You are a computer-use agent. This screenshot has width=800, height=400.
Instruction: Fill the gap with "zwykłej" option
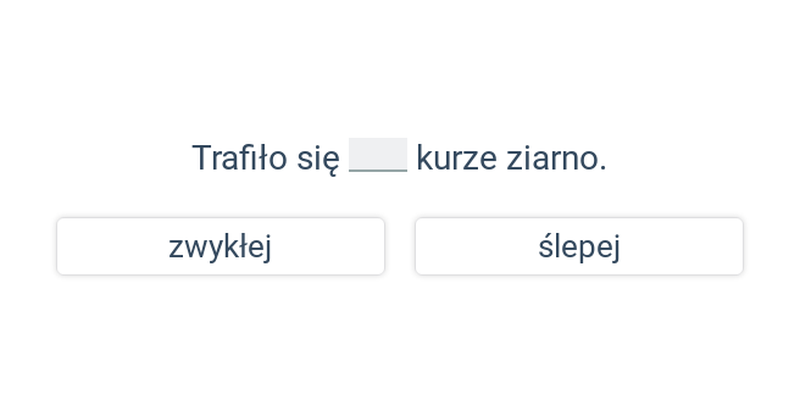click(x=220, y=246)
